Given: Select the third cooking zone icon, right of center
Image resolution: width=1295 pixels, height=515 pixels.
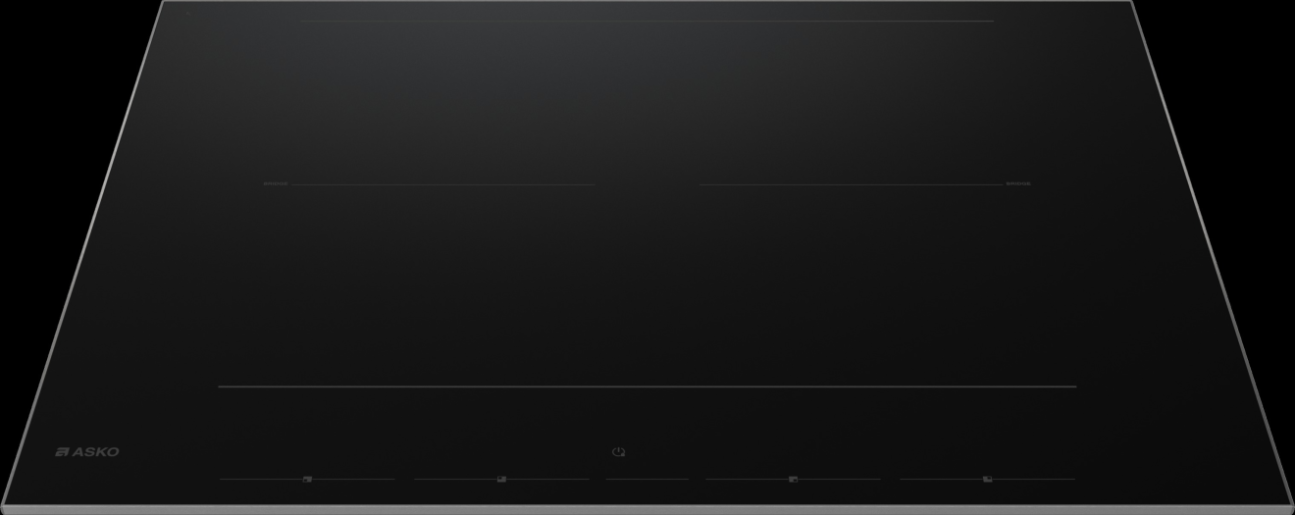Looking at the screenshot, I should click(x=793, y=480).
